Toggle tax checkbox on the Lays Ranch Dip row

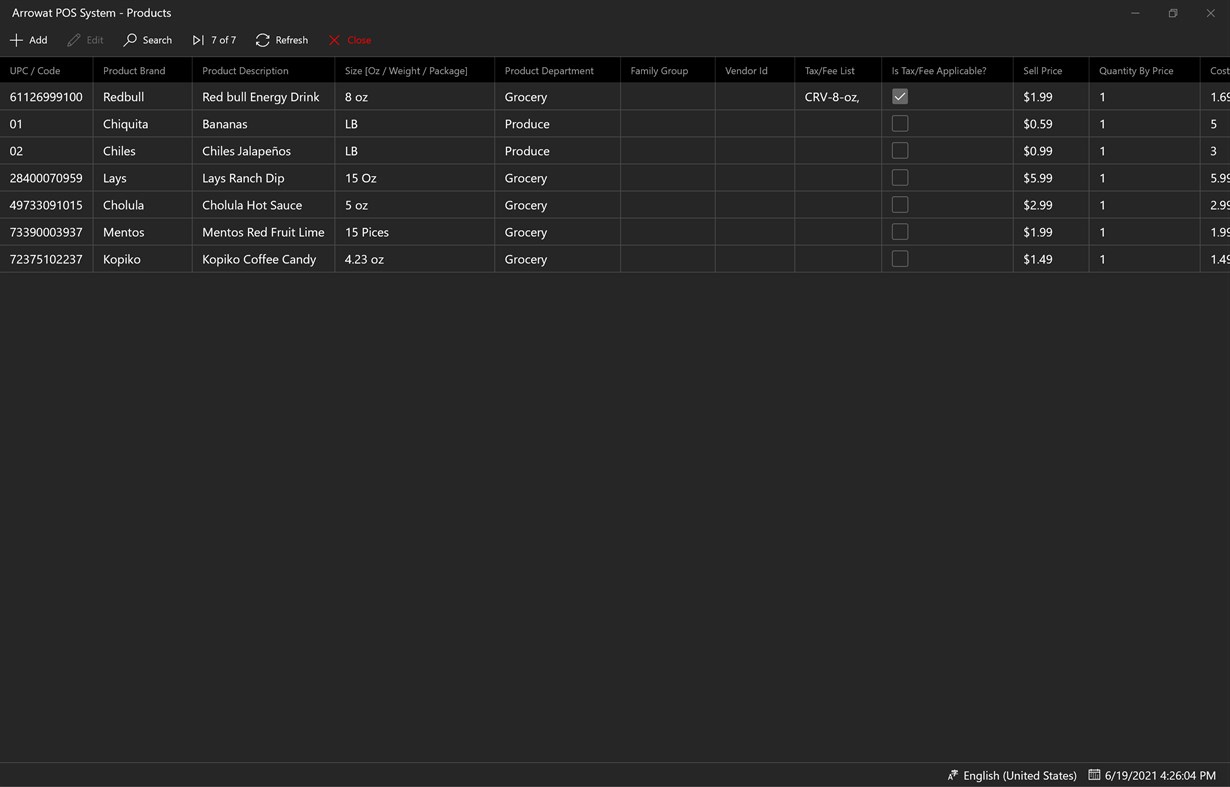click(x=899, y=177)
